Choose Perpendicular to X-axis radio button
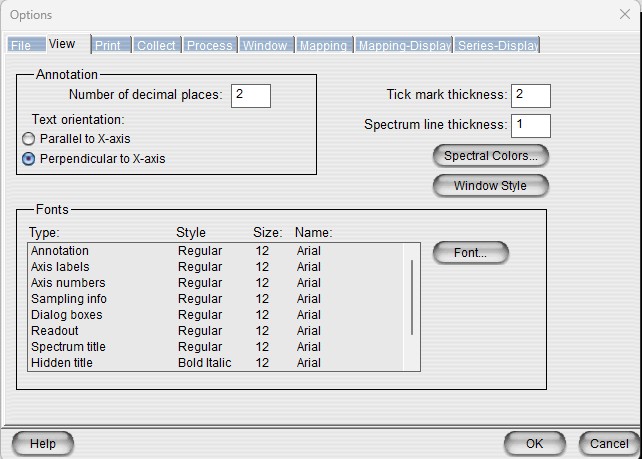 (x=29, y=158)
